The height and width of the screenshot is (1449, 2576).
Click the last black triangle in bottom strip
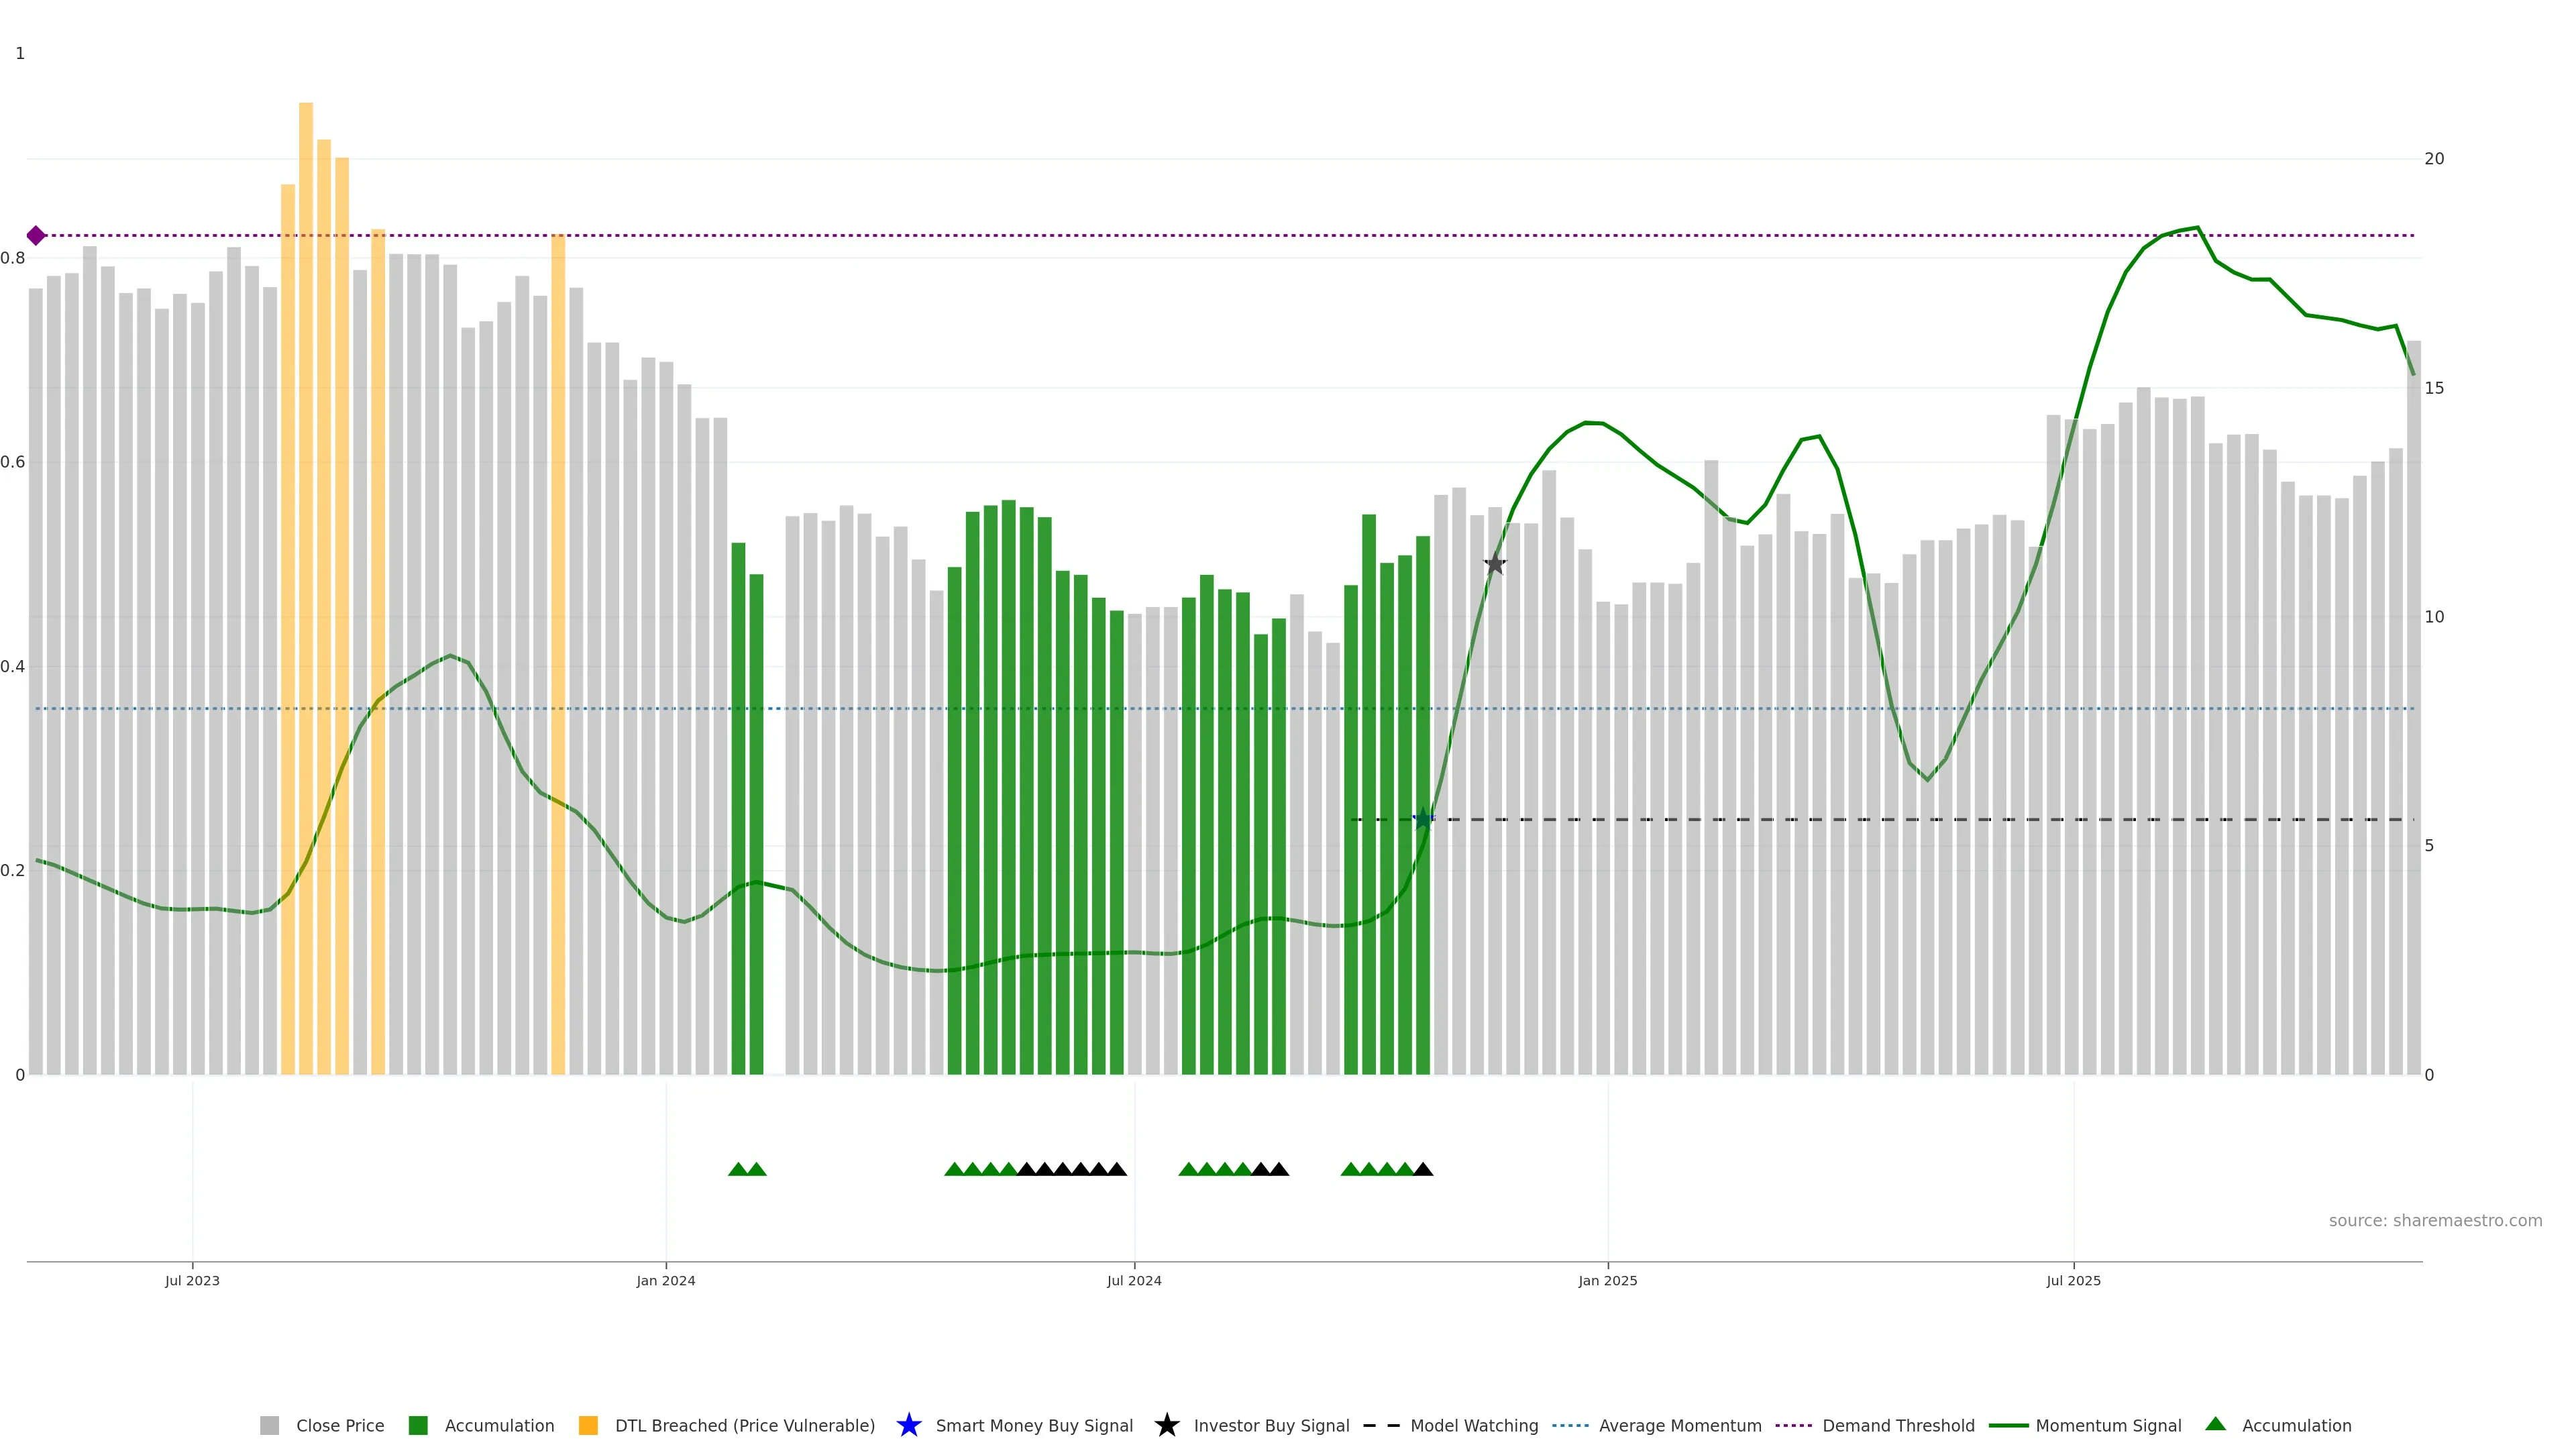click(1423, 1169)
